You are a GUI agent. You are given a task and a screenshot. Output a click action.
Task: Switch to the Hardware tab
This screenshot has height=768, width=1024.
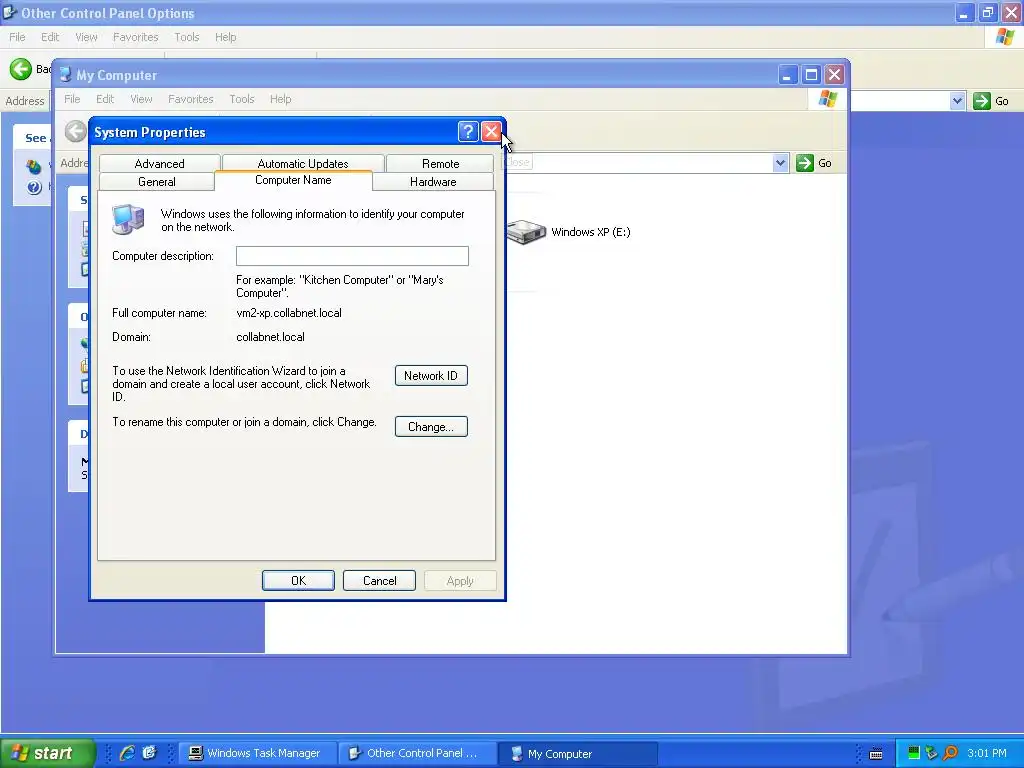point(433,182)
